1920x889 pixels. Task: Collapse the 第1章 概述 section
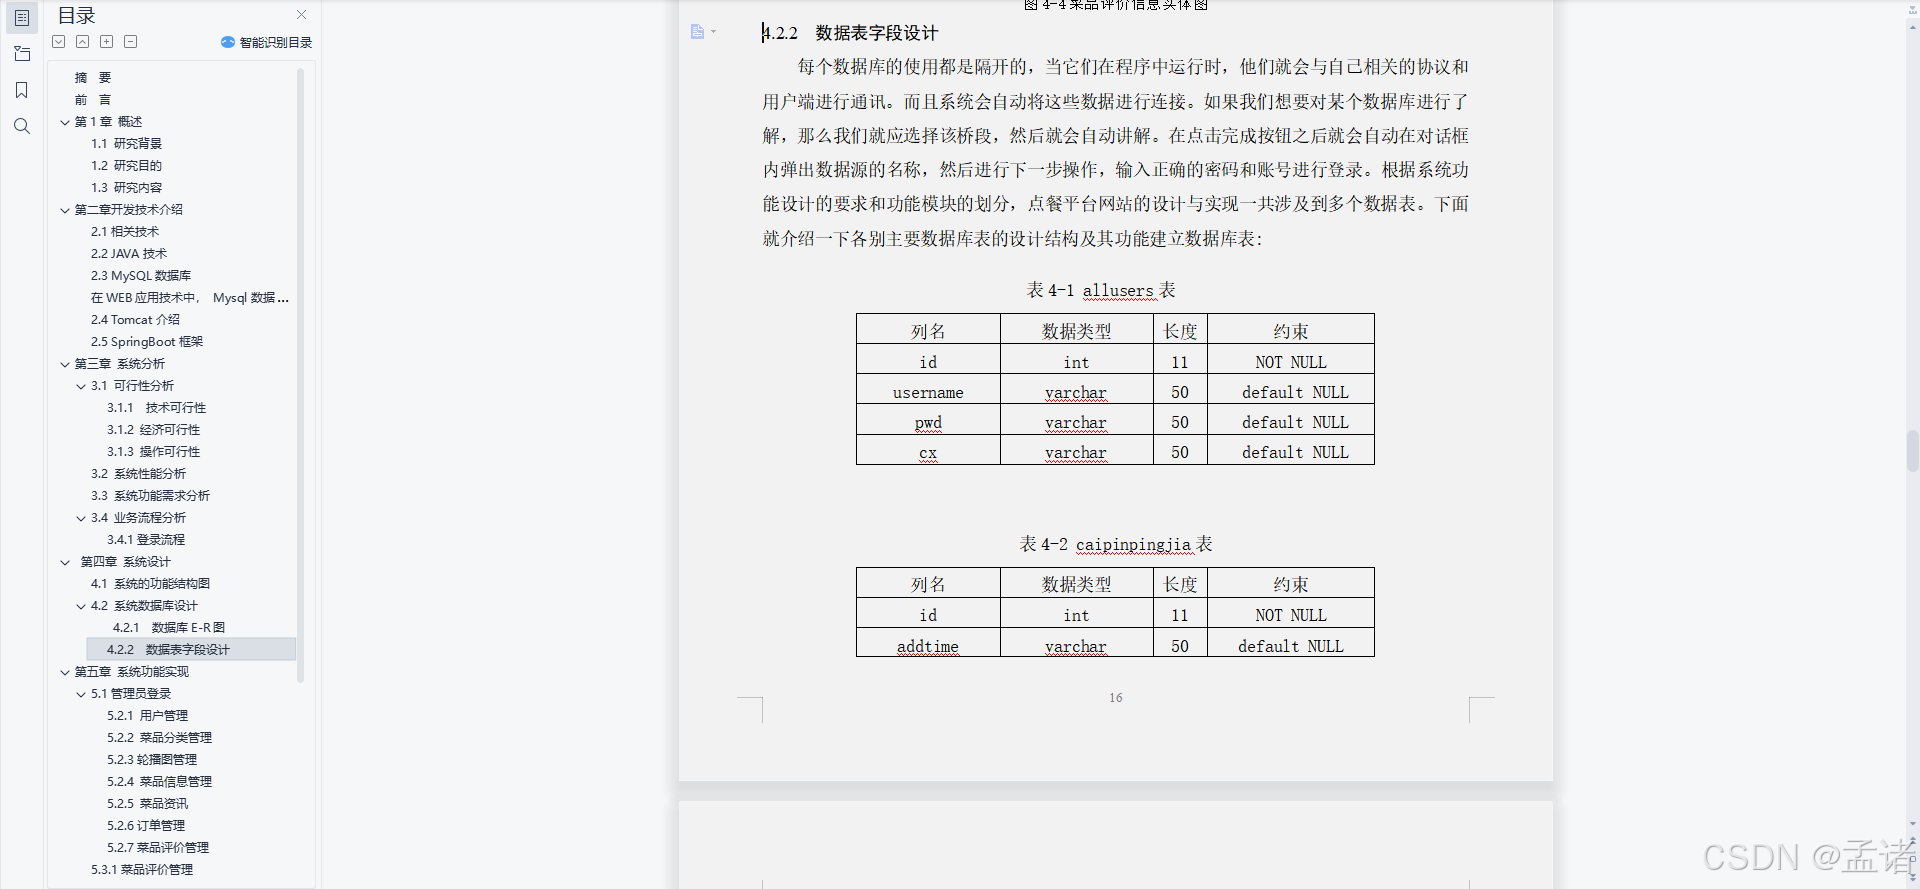point(65,122)
